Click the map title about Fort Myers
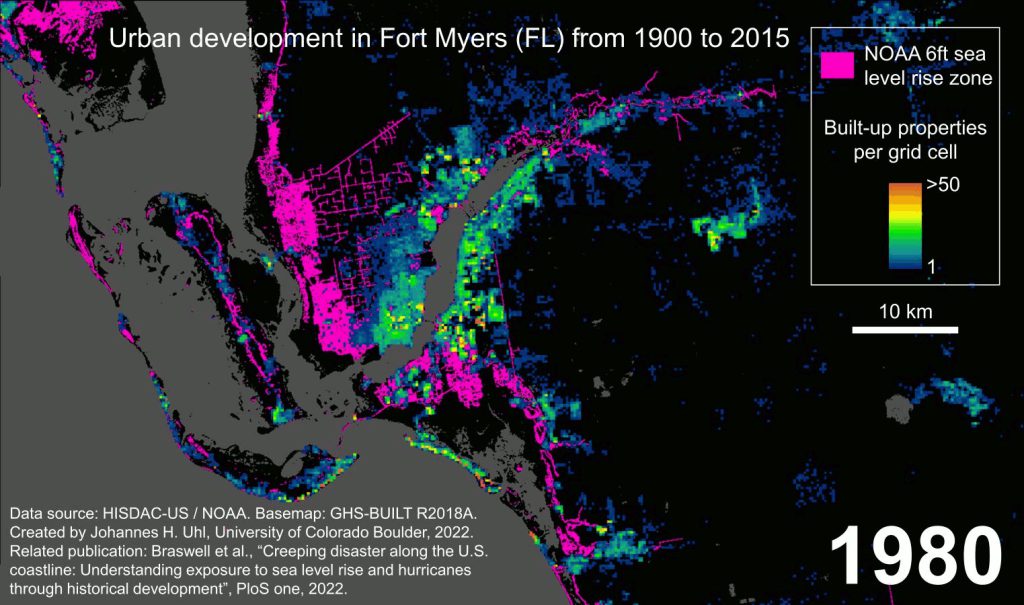Image resolution: width=1024 pixels, height=605 pixels. click(x=448, y=39)
